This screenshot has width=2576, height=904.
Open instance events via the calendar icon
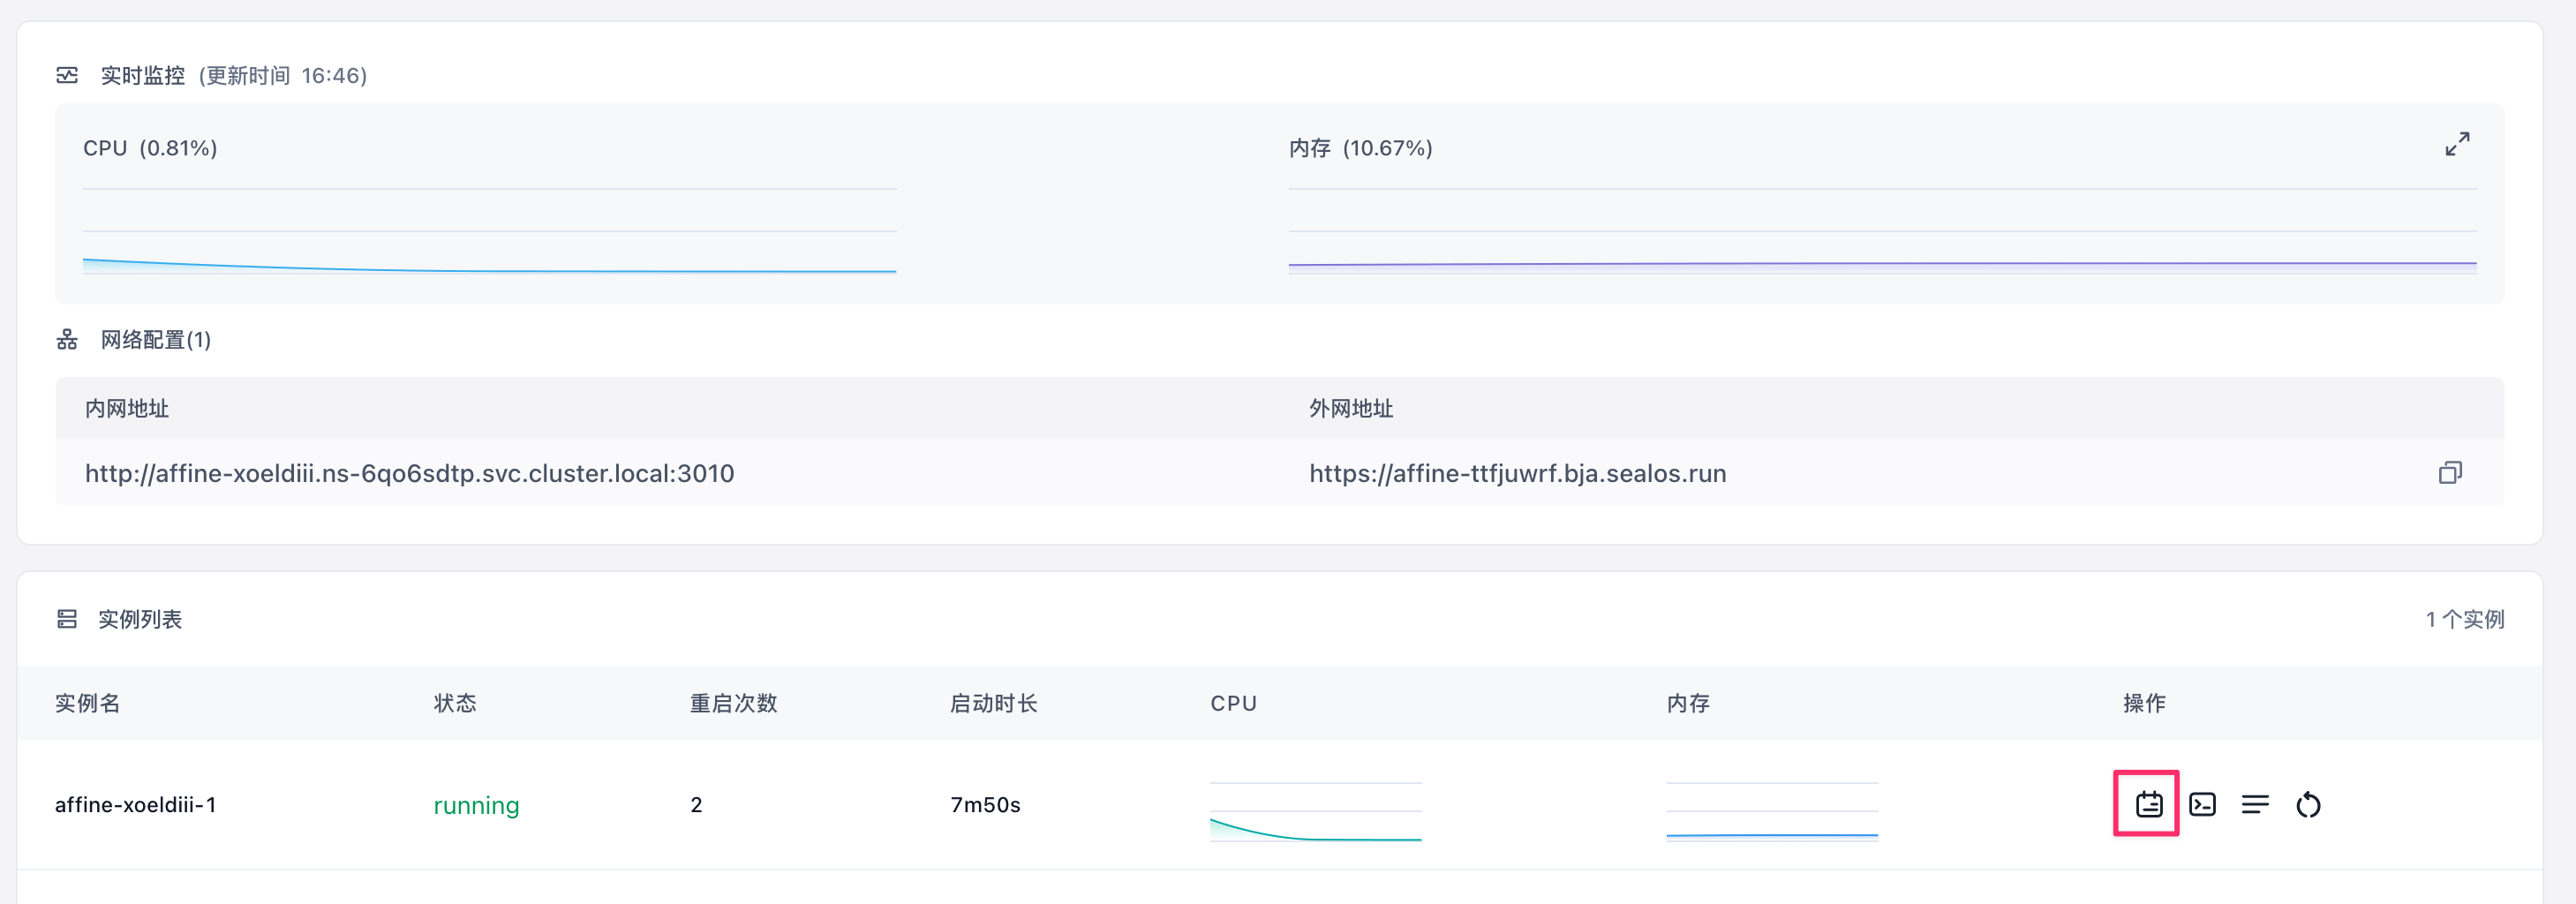pyautogui.click(x=2147, y=804)
